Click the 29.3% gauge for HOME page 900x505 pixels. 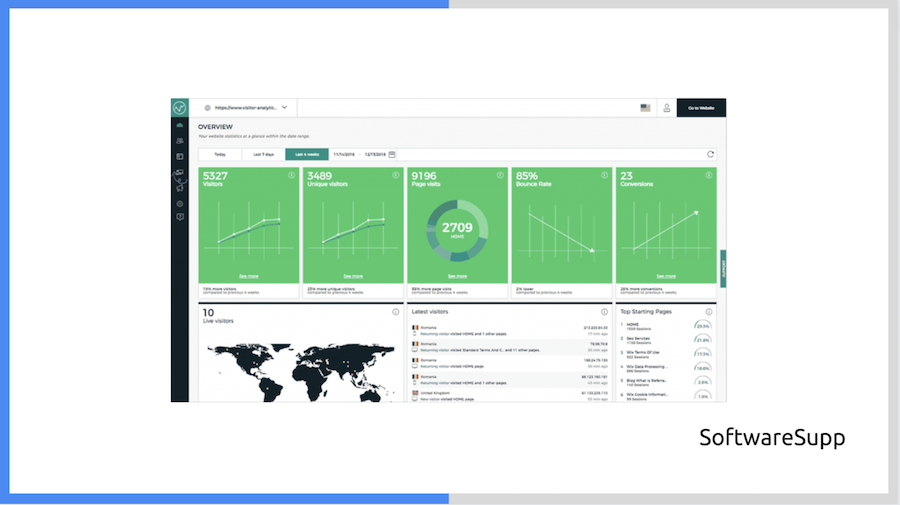[x=703, y=325]
